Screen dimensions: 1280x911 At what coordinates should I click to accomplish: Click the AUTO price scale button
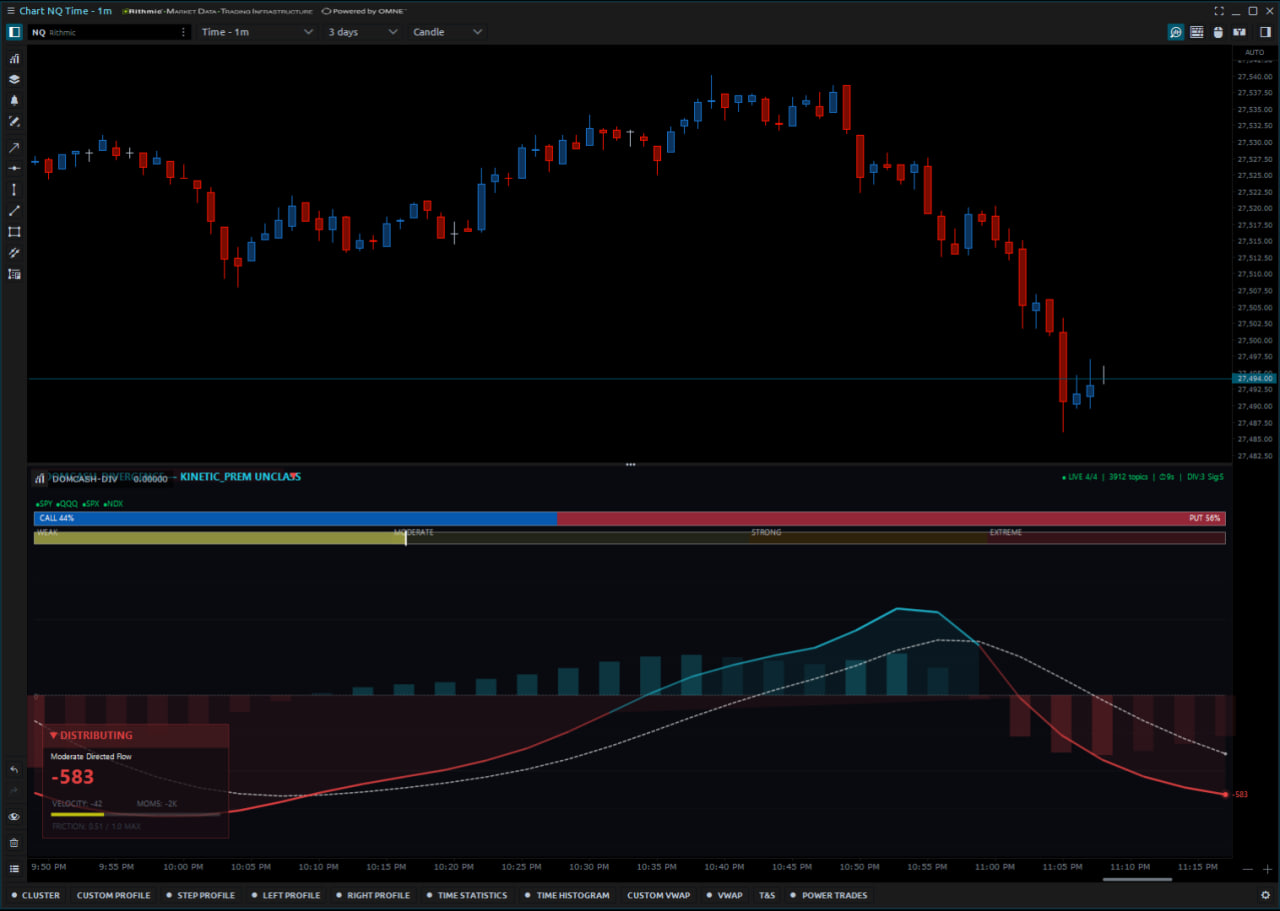pos(1254,52)
